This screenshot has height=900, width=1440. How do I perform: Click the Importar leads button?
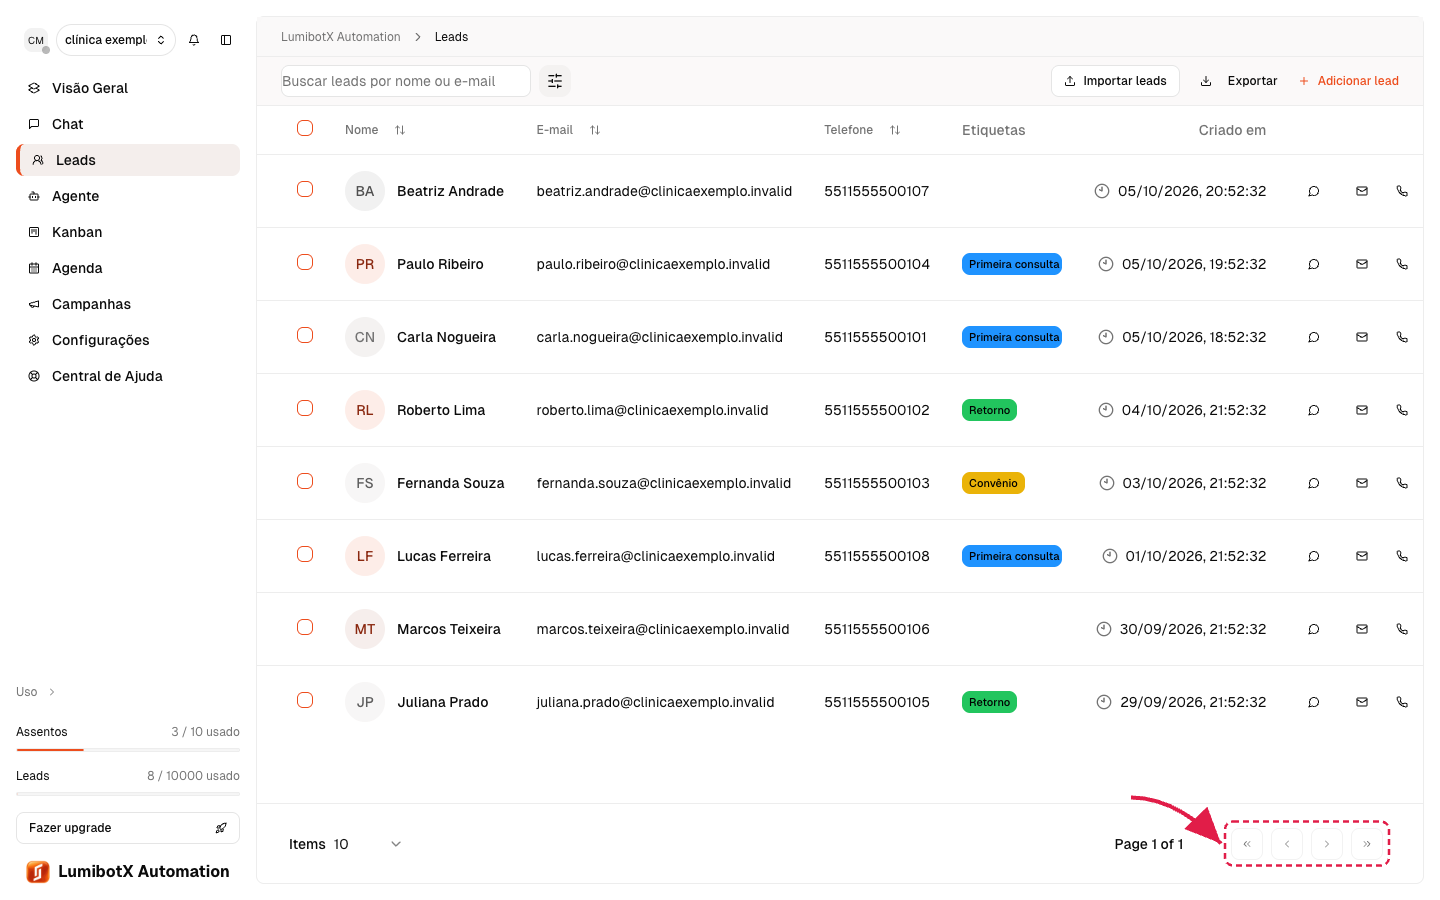coord(1115,81)
